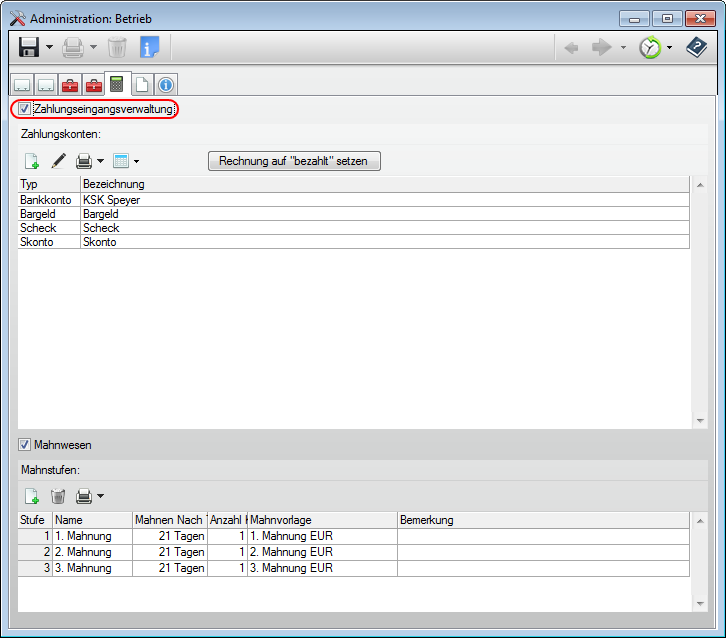
Task: Click 'Rechnung auf "bezahlt" setzen' button
Action: tap(294, 161)
